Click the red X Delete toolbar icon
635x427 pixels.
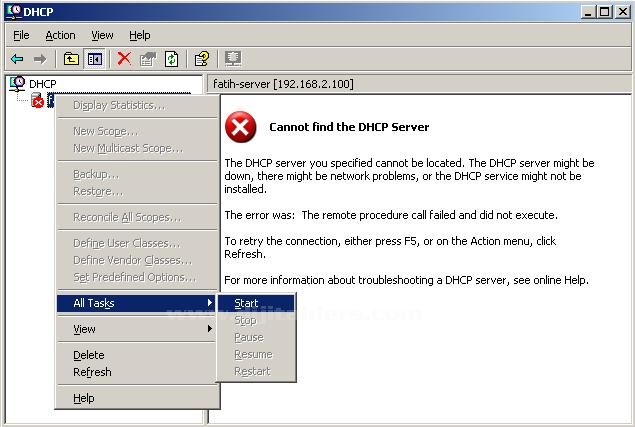tap(124, 59)
